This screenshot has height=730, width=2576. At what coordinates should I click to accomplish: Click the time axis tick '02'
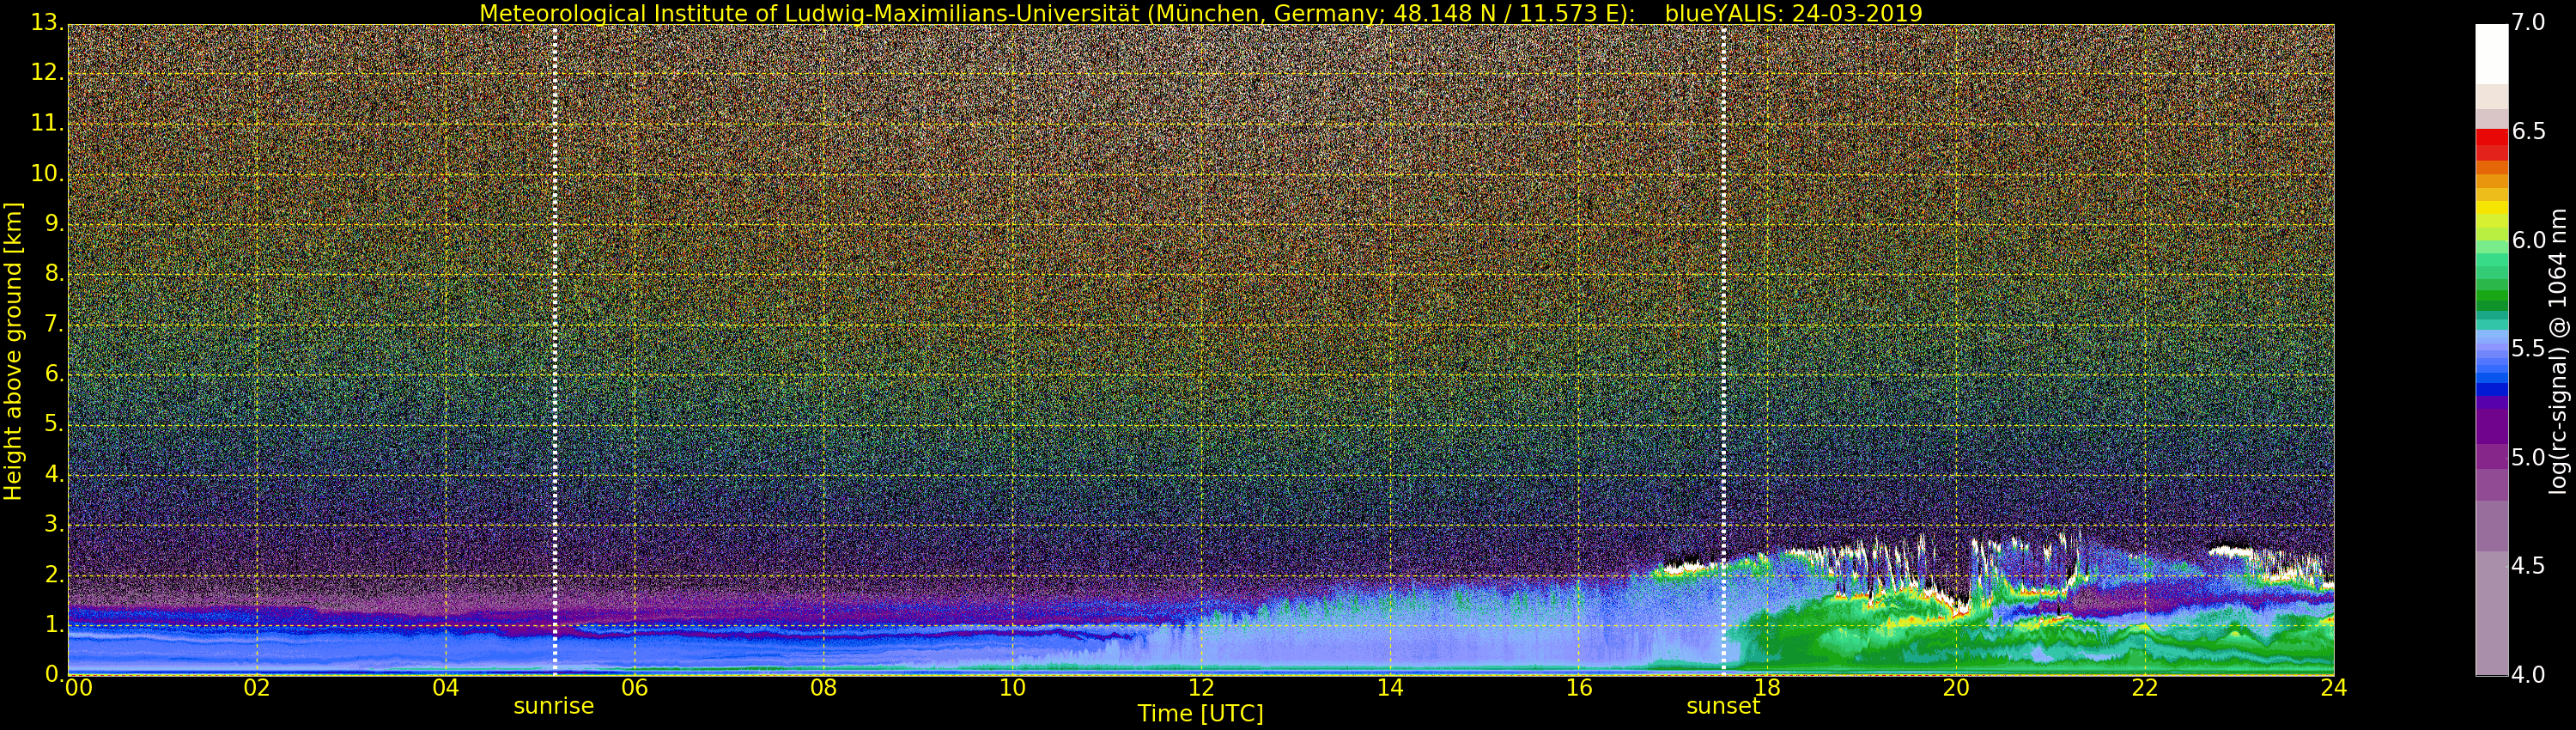[257, 688]
